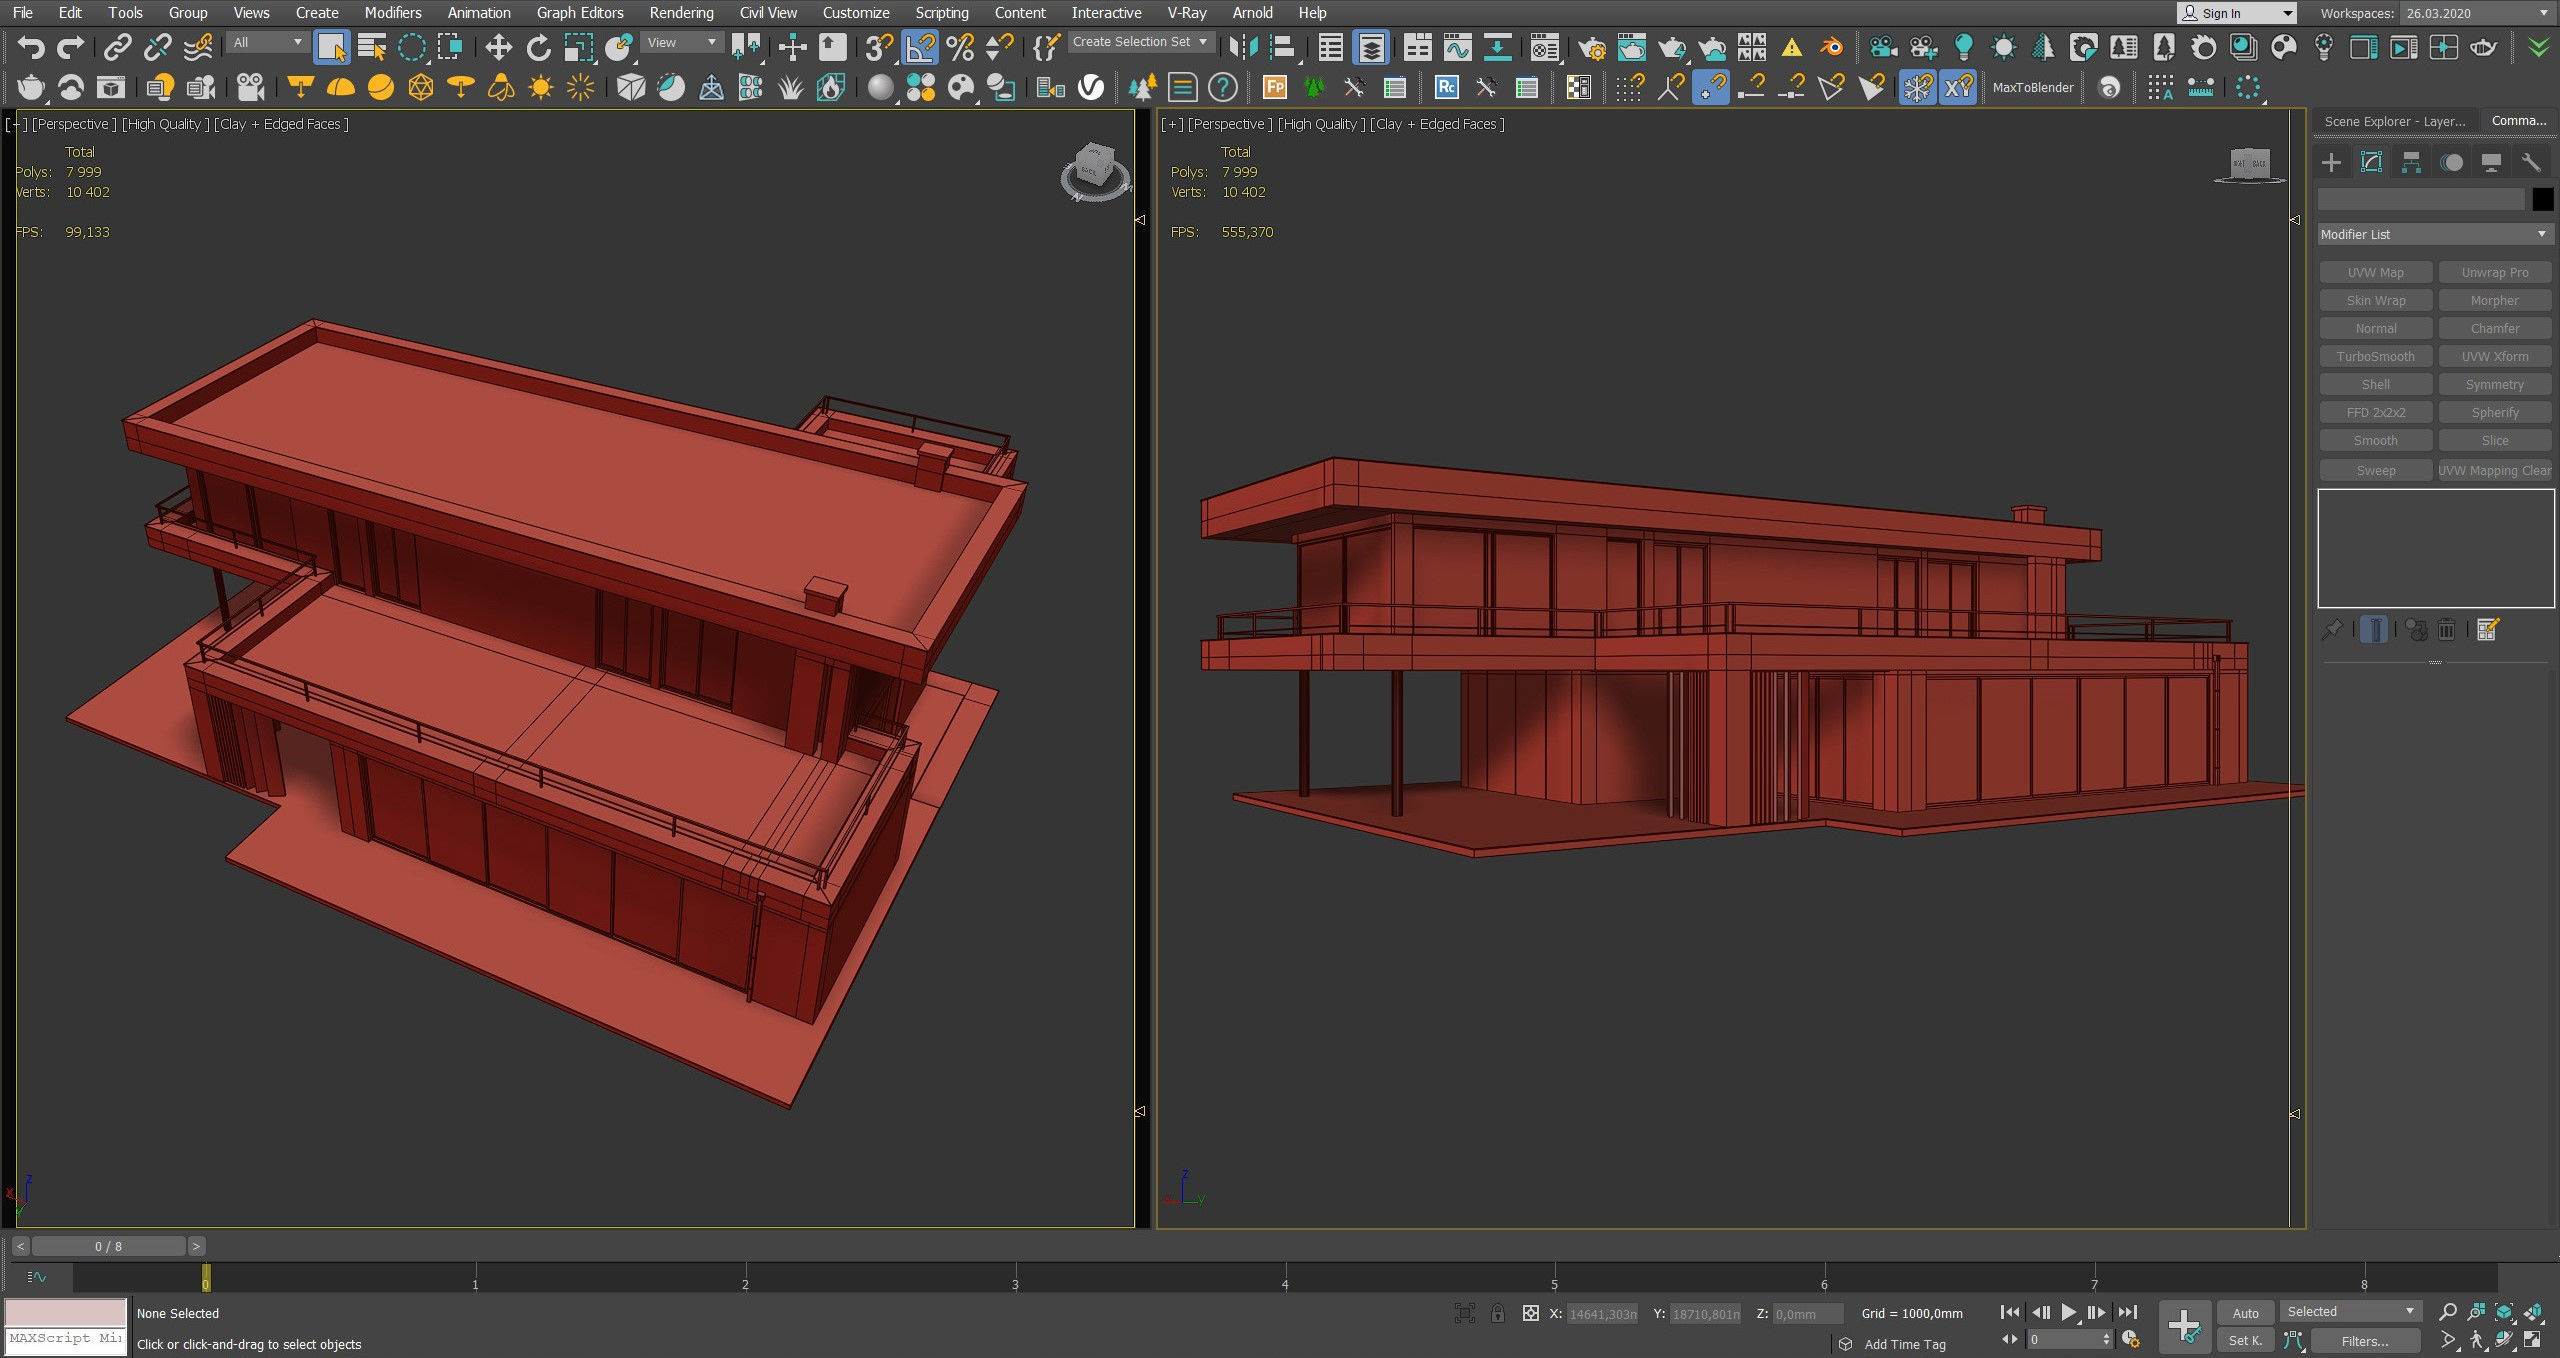Open the Curve Editor

pos(1458,47)
